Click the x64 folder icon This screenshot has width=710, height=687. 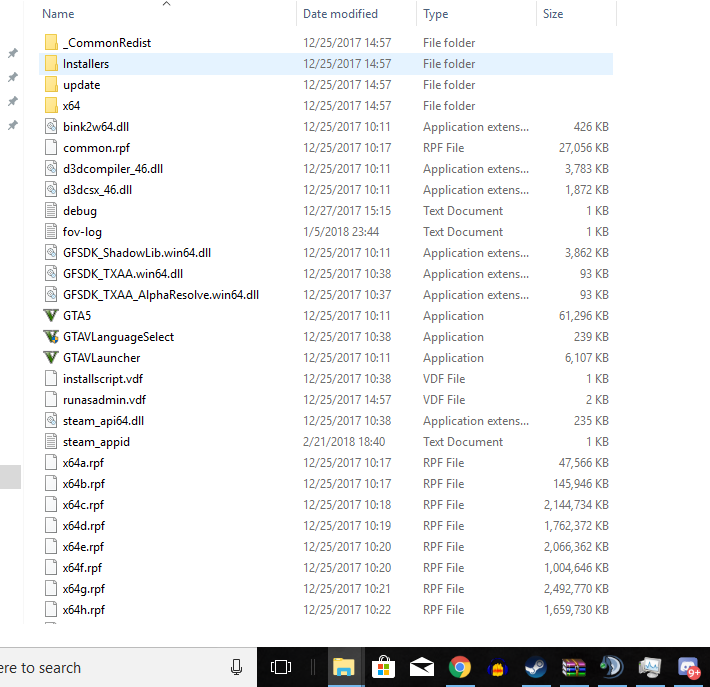[51, 106]
